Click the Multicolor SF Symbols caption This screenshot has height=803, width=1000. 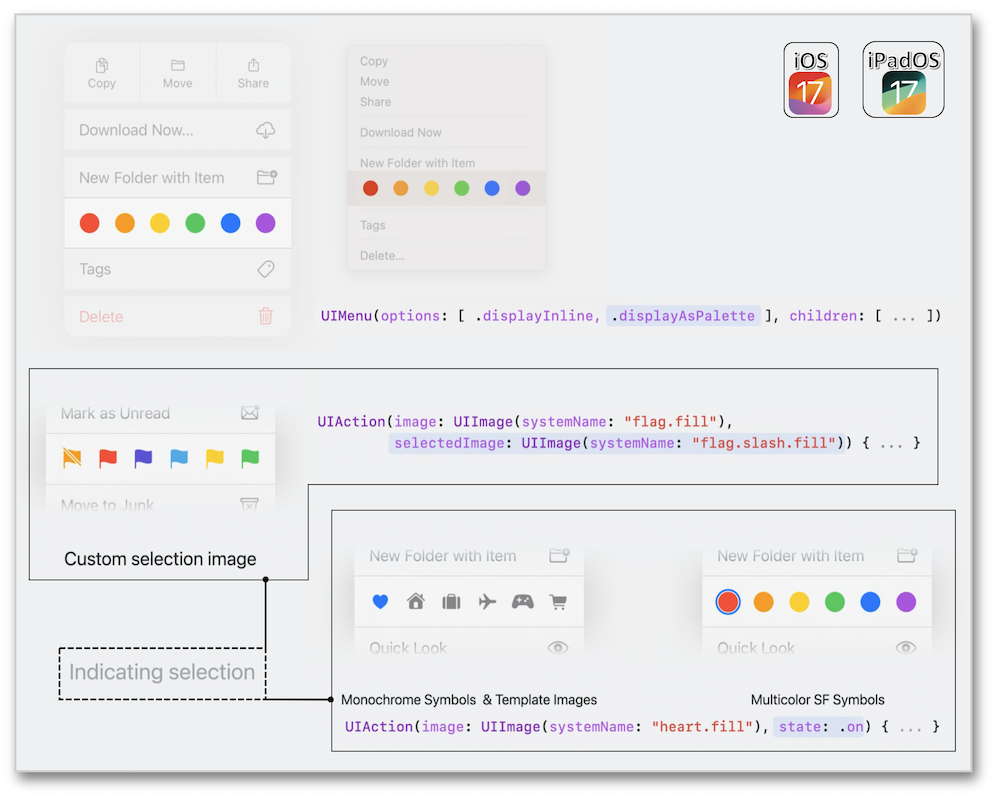point(818,700)
